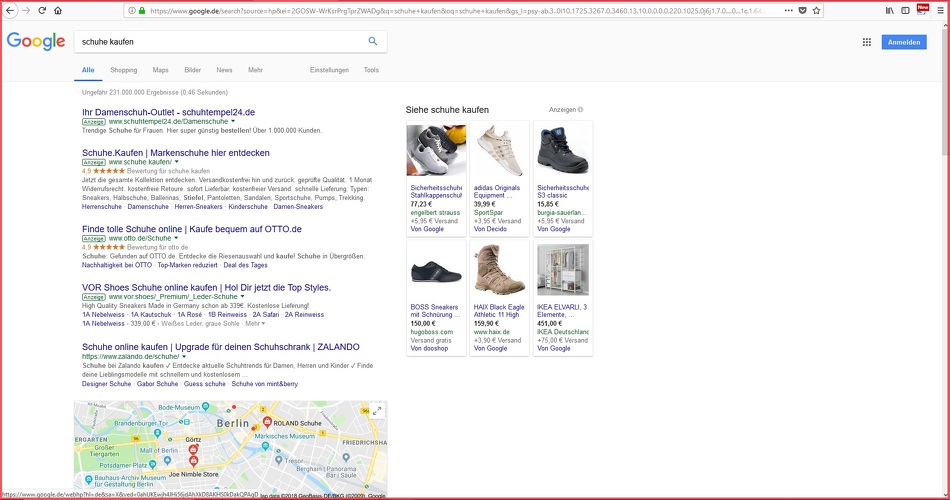The height and width of the screenshot is (500, 950).
Task: Click Von Decido under adidas Originals
Action: [x=490, y=229]
